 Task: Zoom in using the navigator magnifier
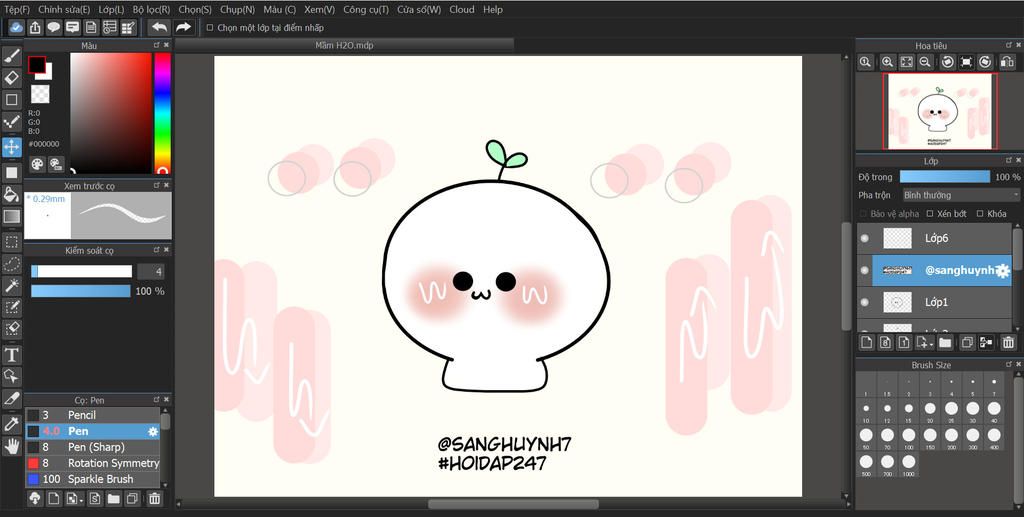coord(886,62)
